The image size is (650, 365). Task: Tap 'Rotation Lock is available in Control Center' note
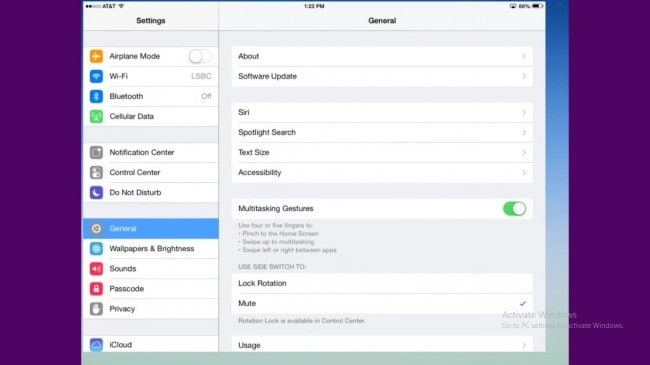coord(302,321)
